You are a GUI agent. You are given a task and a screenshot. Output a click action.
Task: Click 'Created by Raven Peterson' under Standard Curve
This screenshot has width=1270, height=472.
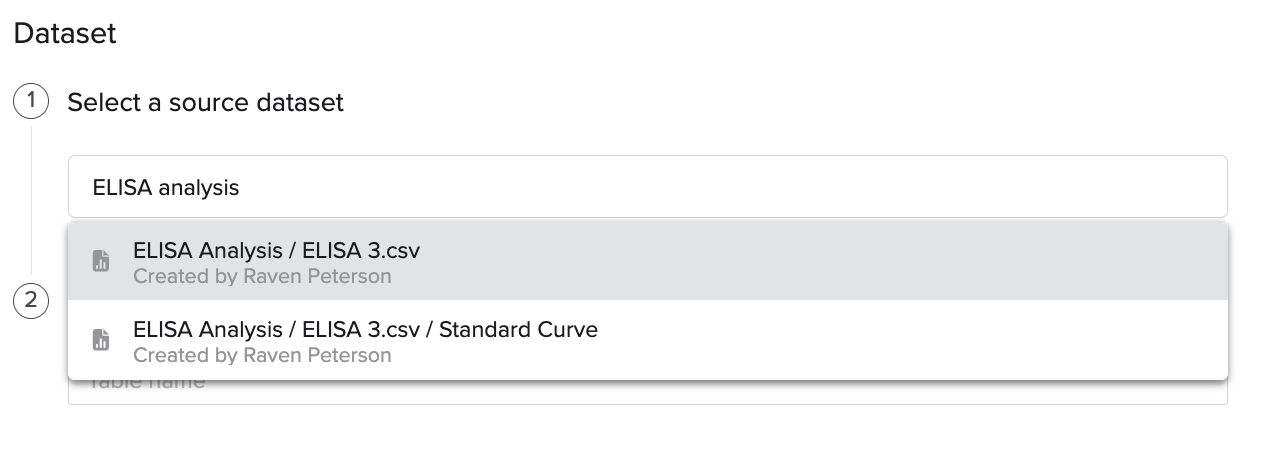[x=262, y=355]
